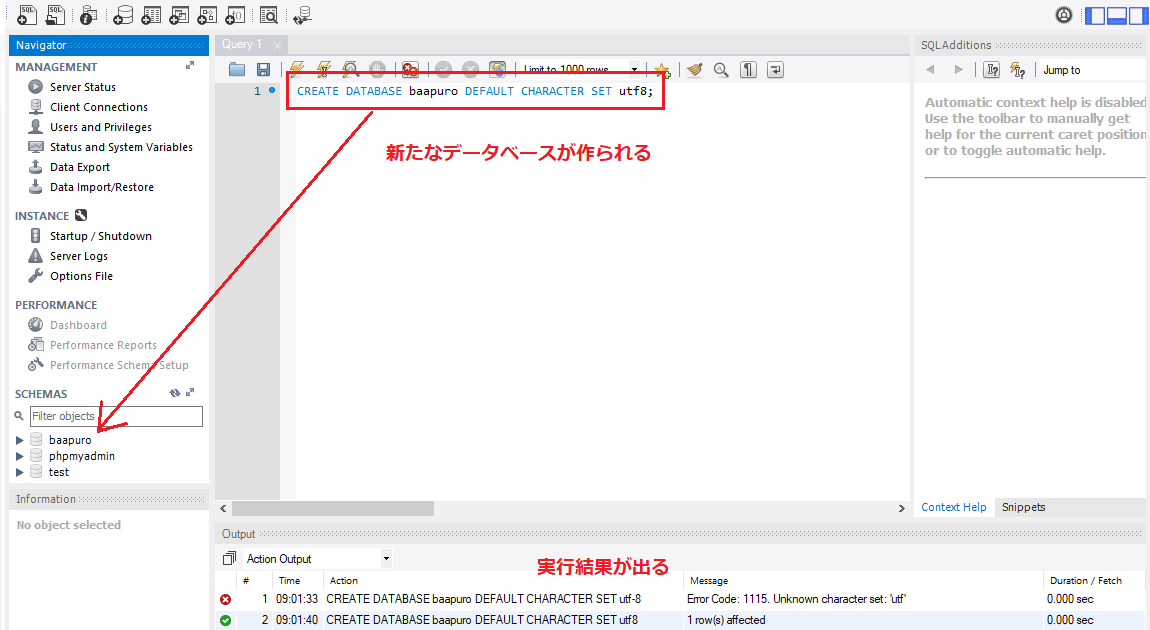Toggle stop-on-error for script execution
This screenshot has width=1150, height=630.
(x=410, y=70)
